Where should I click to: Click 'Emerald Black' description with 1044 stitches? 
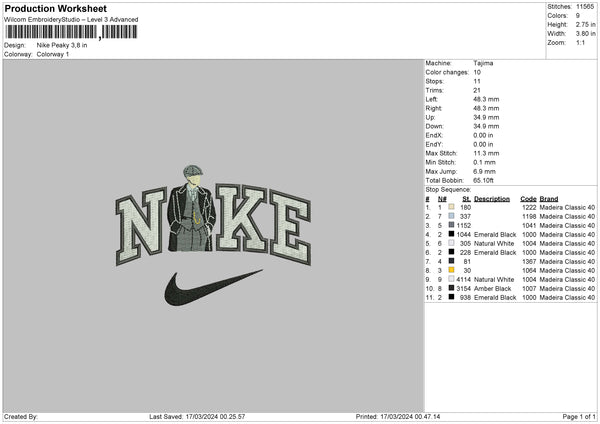[x=495, y=235]
